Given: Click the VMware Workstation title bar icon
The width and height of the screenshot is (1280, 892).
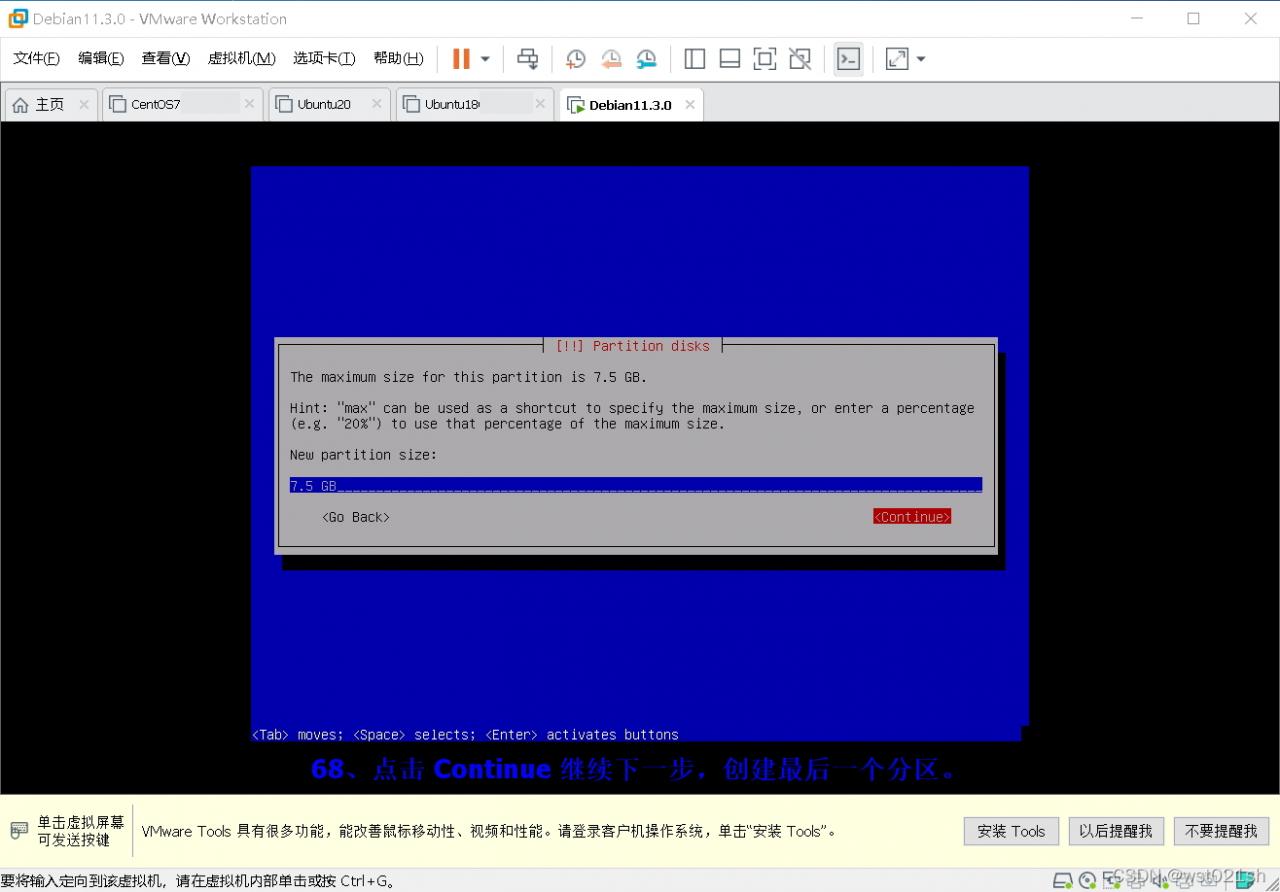Looking at the screenshot, I should [18, 18].
